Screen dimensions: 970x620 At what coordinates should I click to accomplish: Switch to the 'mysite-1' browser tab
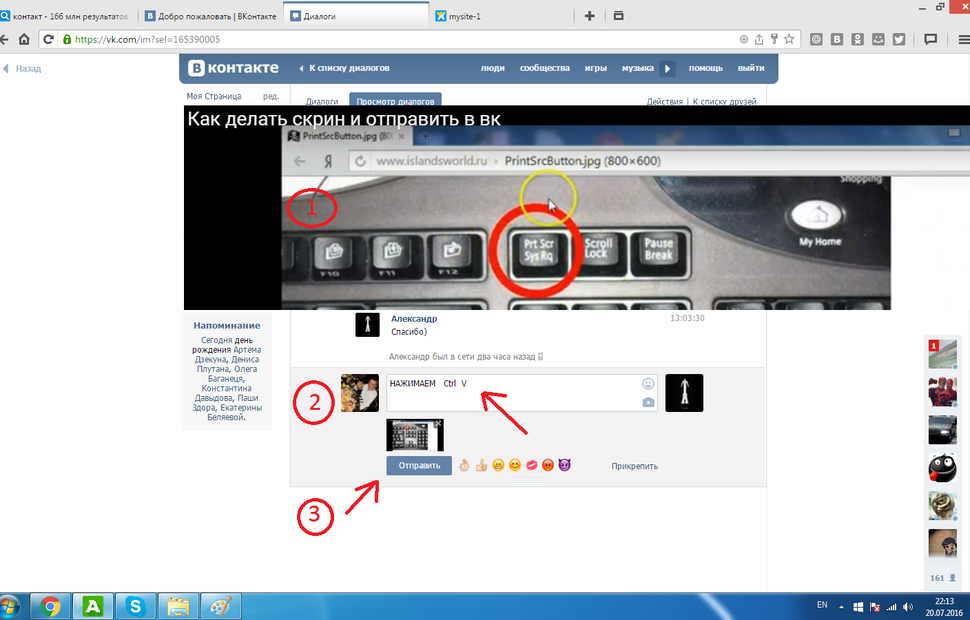click(x=500, y=16)
